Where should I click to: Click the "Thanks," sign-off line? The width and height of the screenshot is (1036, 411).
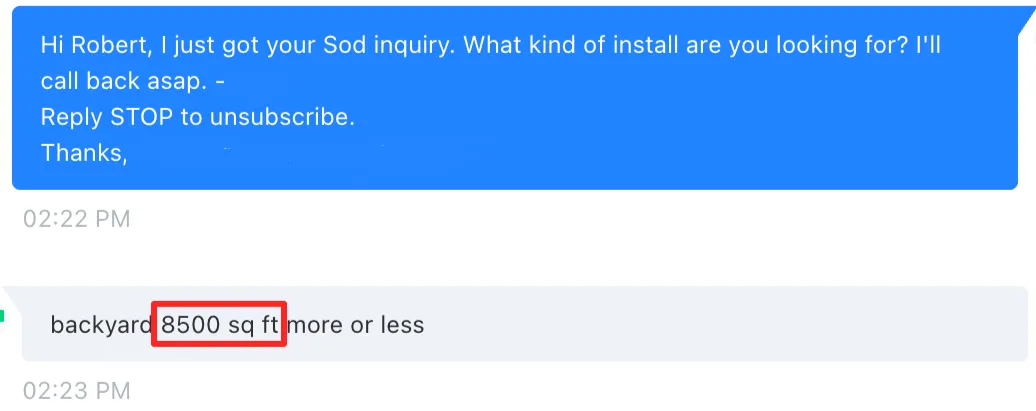click(x=84, y=153)
